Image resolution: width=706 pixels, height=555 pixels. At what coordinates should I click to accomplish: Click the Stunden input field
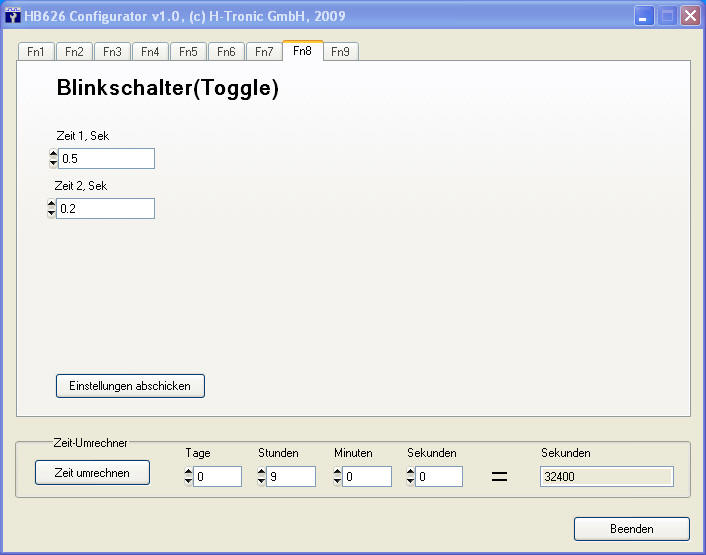[x=290, y=478]
